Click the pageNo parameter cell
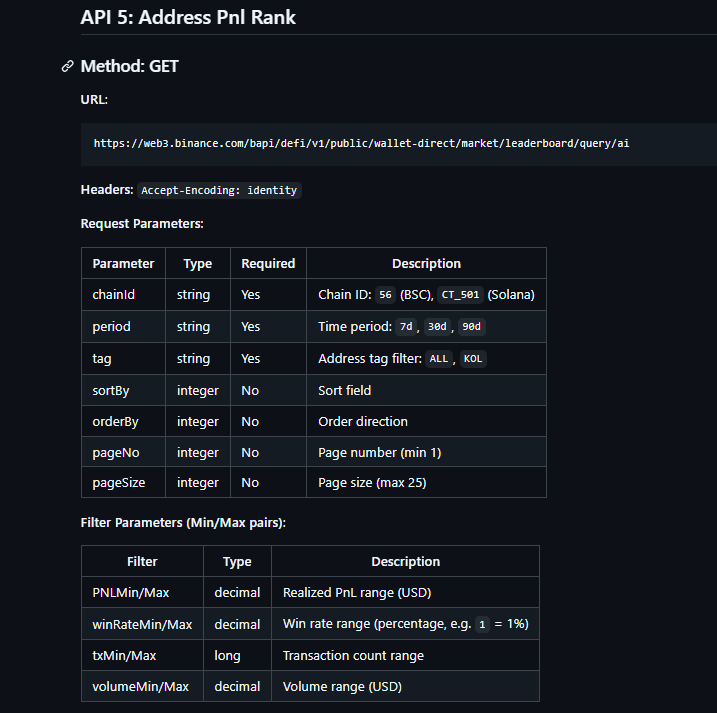The width and height of the screenshot is (717, 713). [123, 452]
